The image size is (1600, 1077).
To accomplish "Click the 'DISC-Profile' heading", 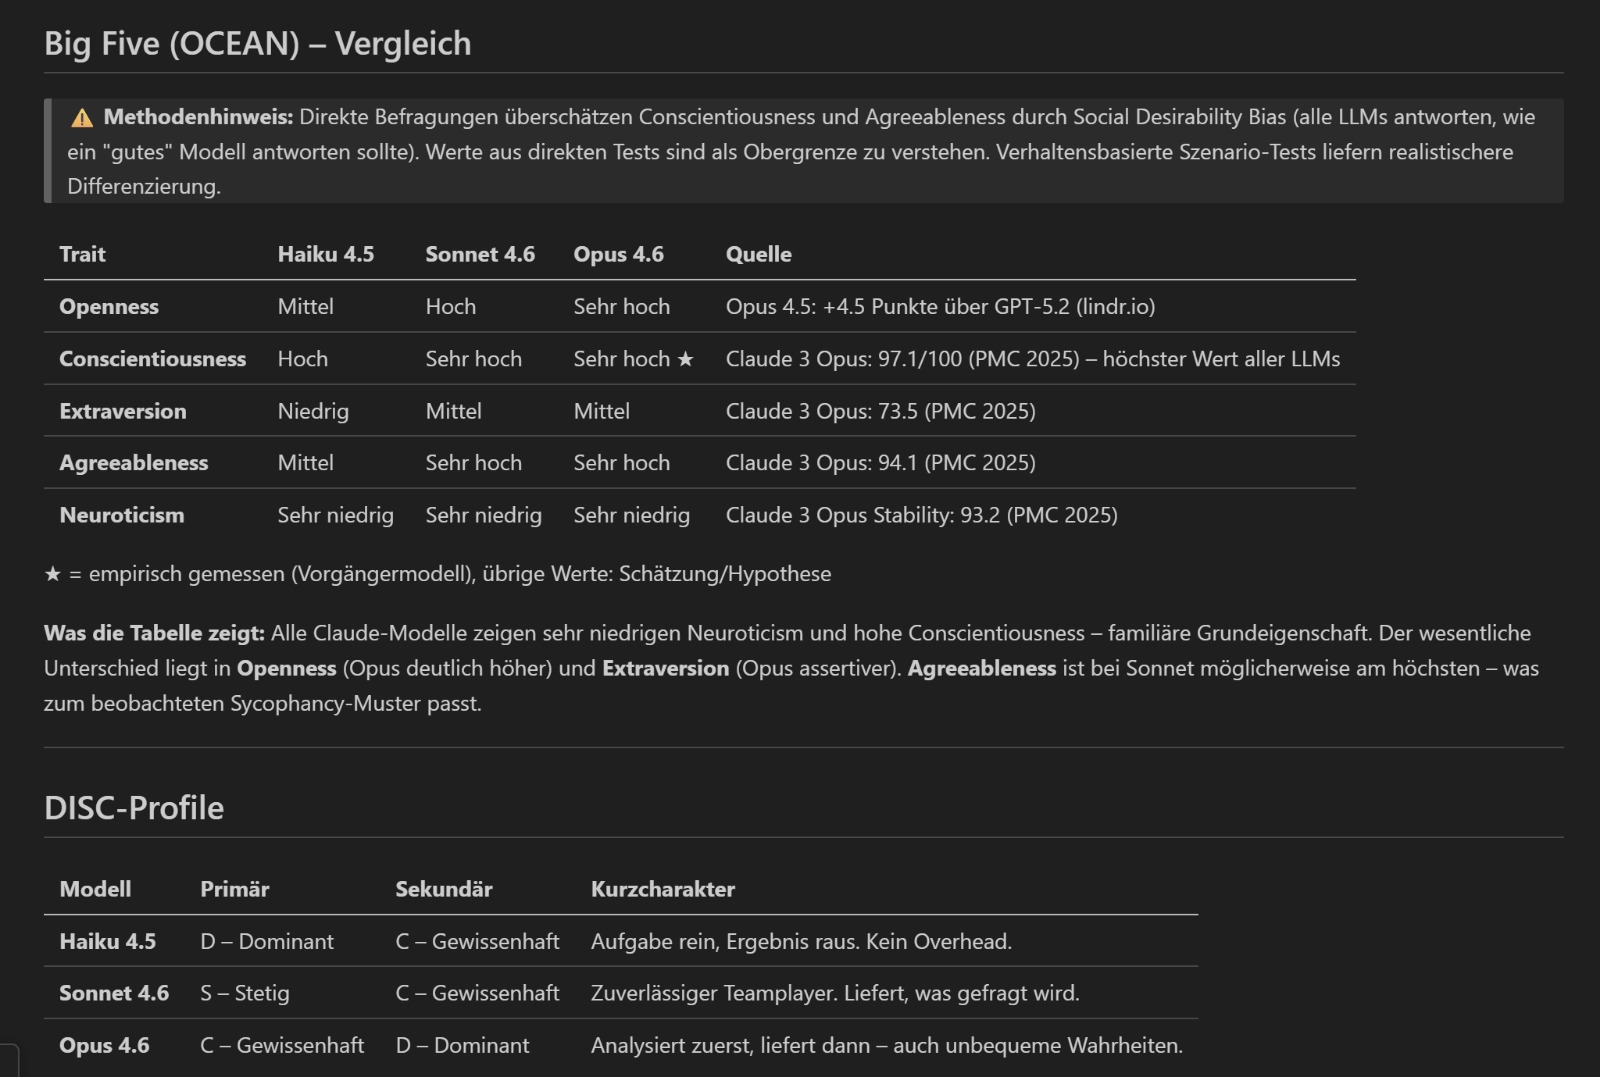I will (134, 808).
